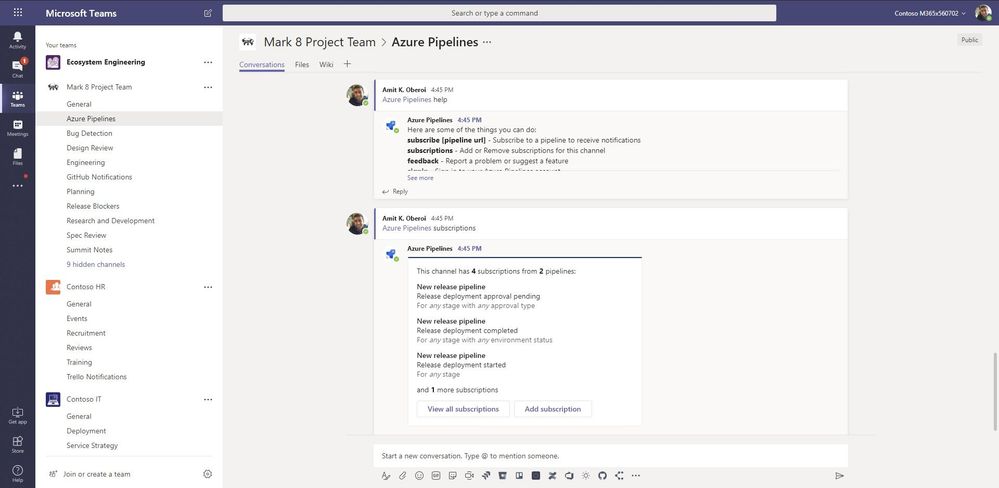The height and width of the screenshot is (488, 999).
Task: Focus the search or command box
Action: point(499,13)
